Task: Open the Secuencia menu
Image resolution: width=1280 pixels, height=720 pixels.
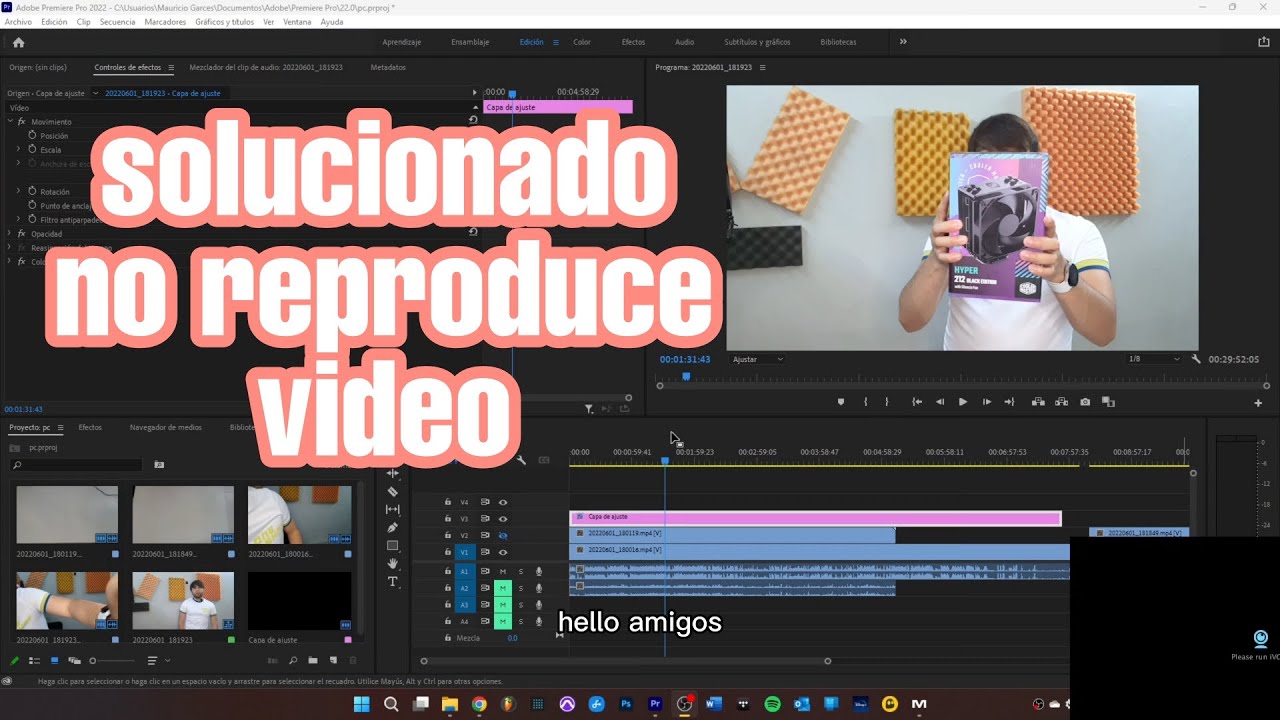Action: coord(117,22)
